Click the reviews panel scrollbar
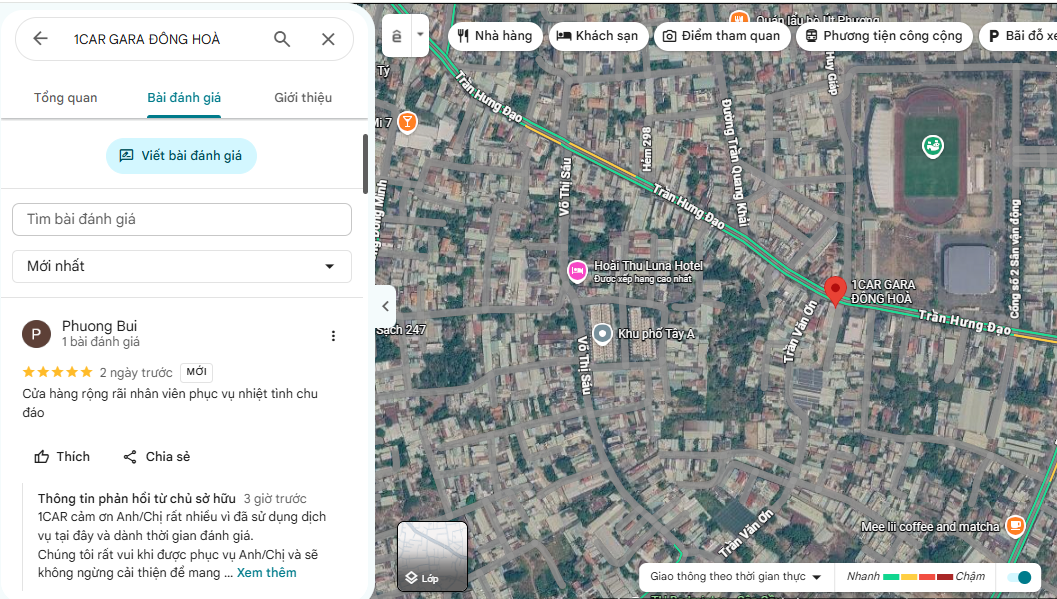This screenshot has width=1057, height=599. tap(365, 164)
